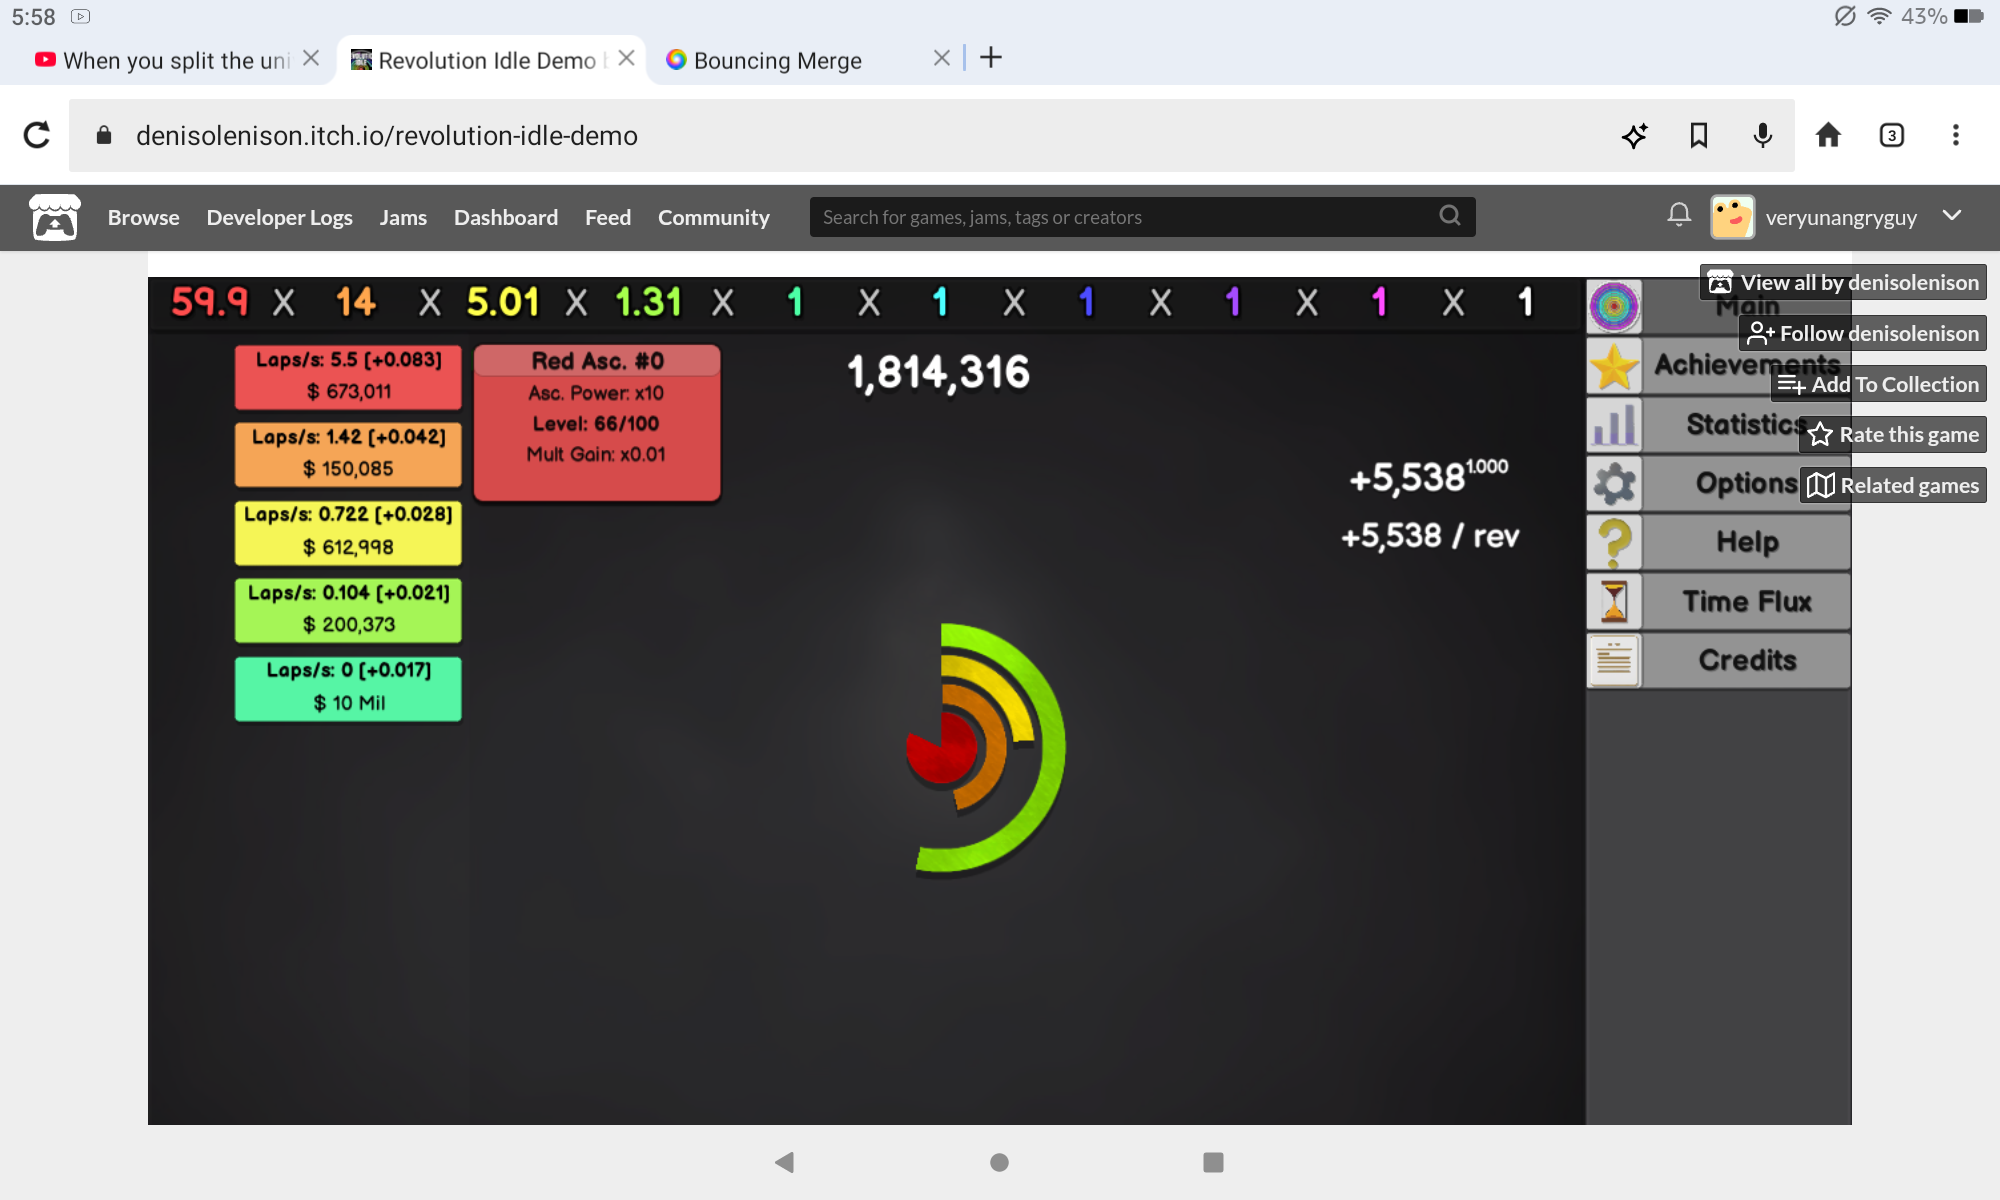Viewport: 2000px width, 1200px height.
Task: Click the itch.io notifications bell
Action: 1679,215
